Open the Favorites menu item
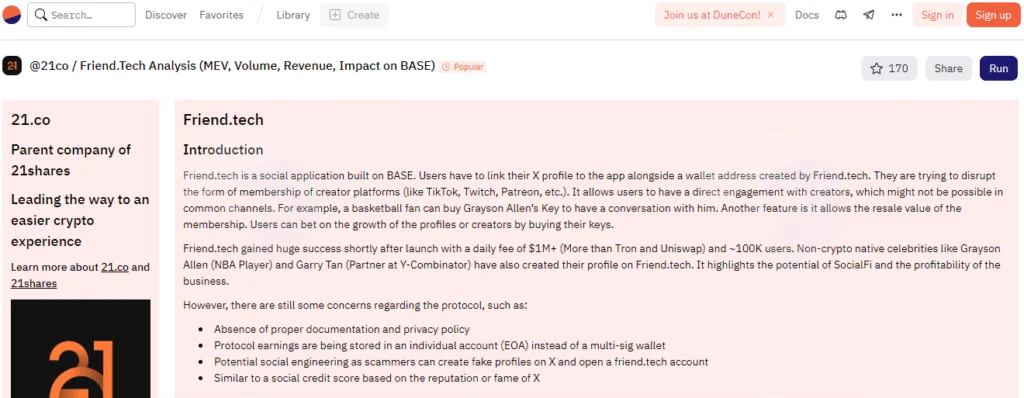This screenshot has width=1024, height=398. point(221,15)
